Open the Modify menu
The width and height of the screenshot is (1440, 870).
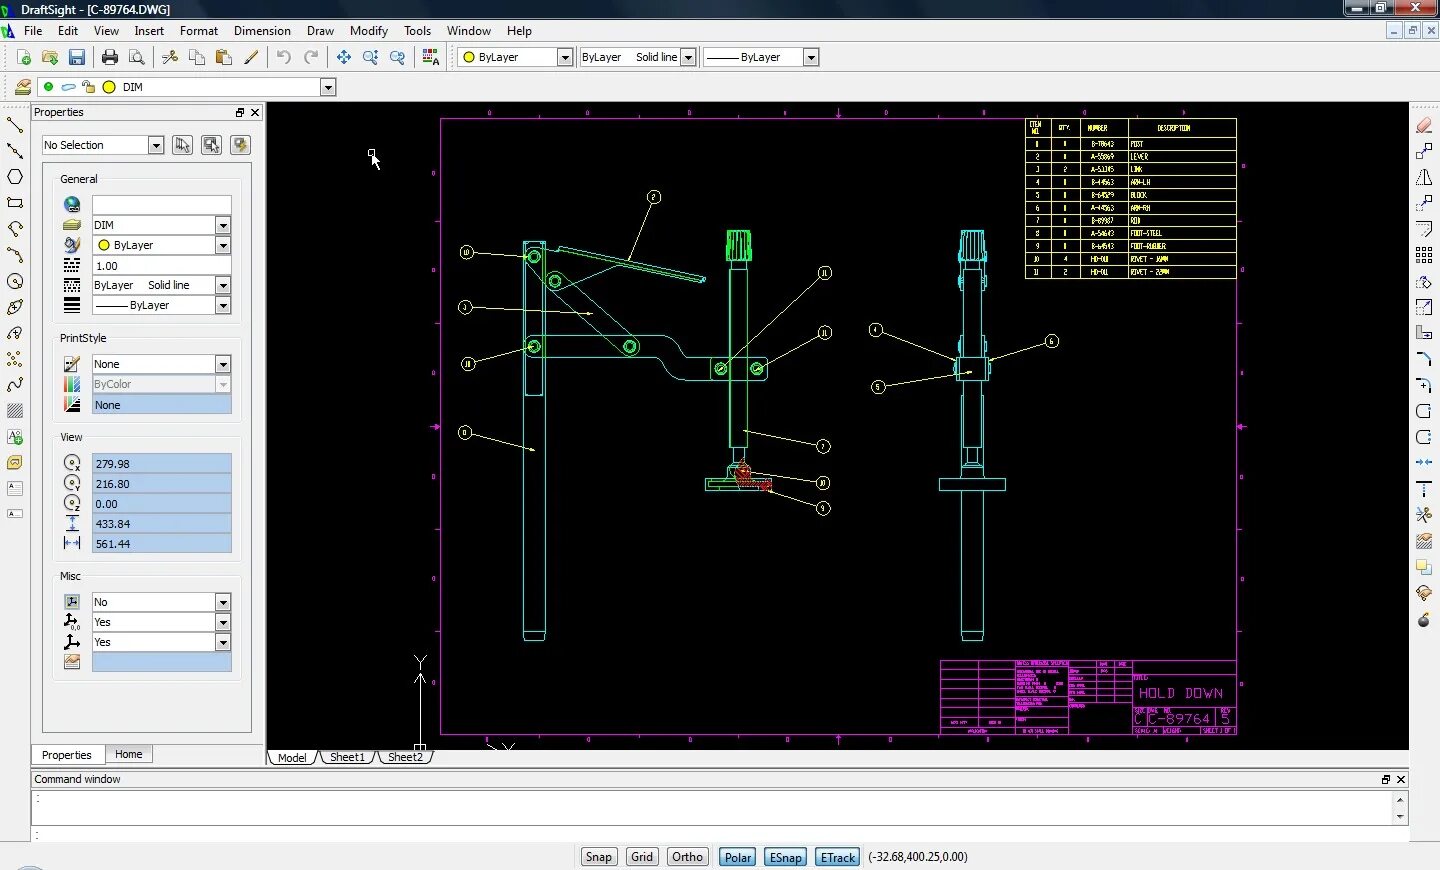pos(368,31)
